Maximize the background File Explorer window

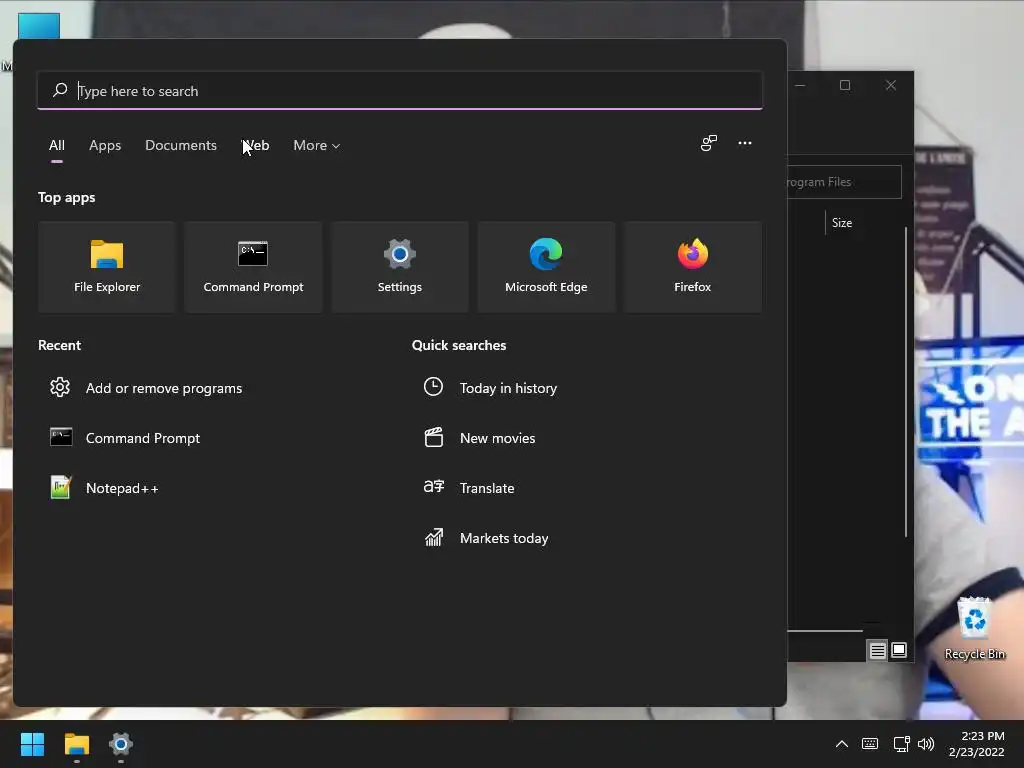845,85
